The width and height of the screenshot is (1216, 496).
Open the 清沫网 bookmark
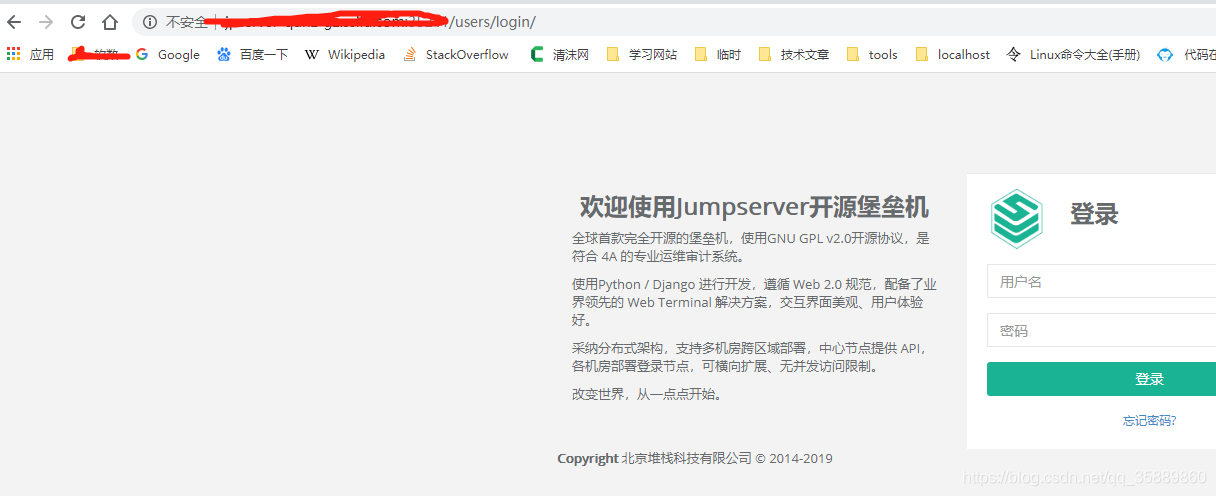(x=559, y=55)
